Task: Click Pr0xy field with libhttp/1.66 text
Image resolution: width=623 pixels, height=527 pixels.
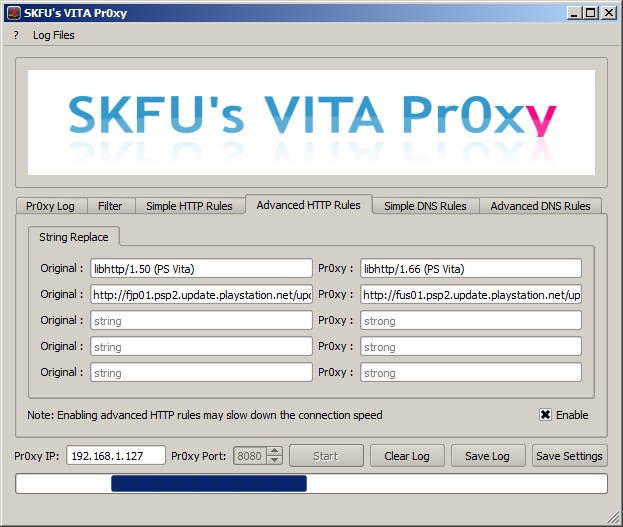Action: [471, 269]
